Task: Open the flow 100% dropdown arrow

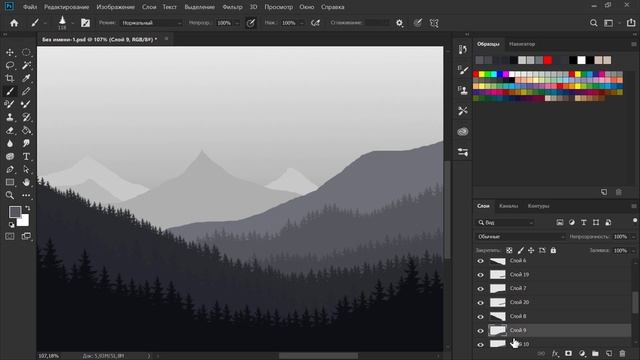Action: tap(302, 23)
